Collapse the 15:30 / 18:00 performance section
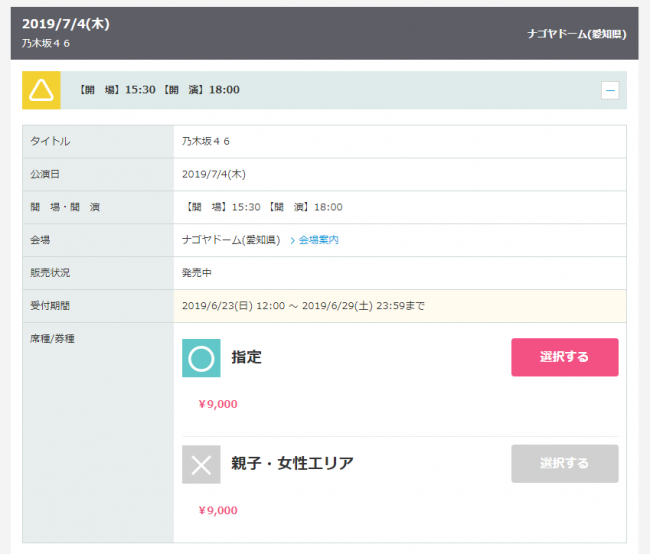This screenshot has height=554, width=650. [610, 90]
